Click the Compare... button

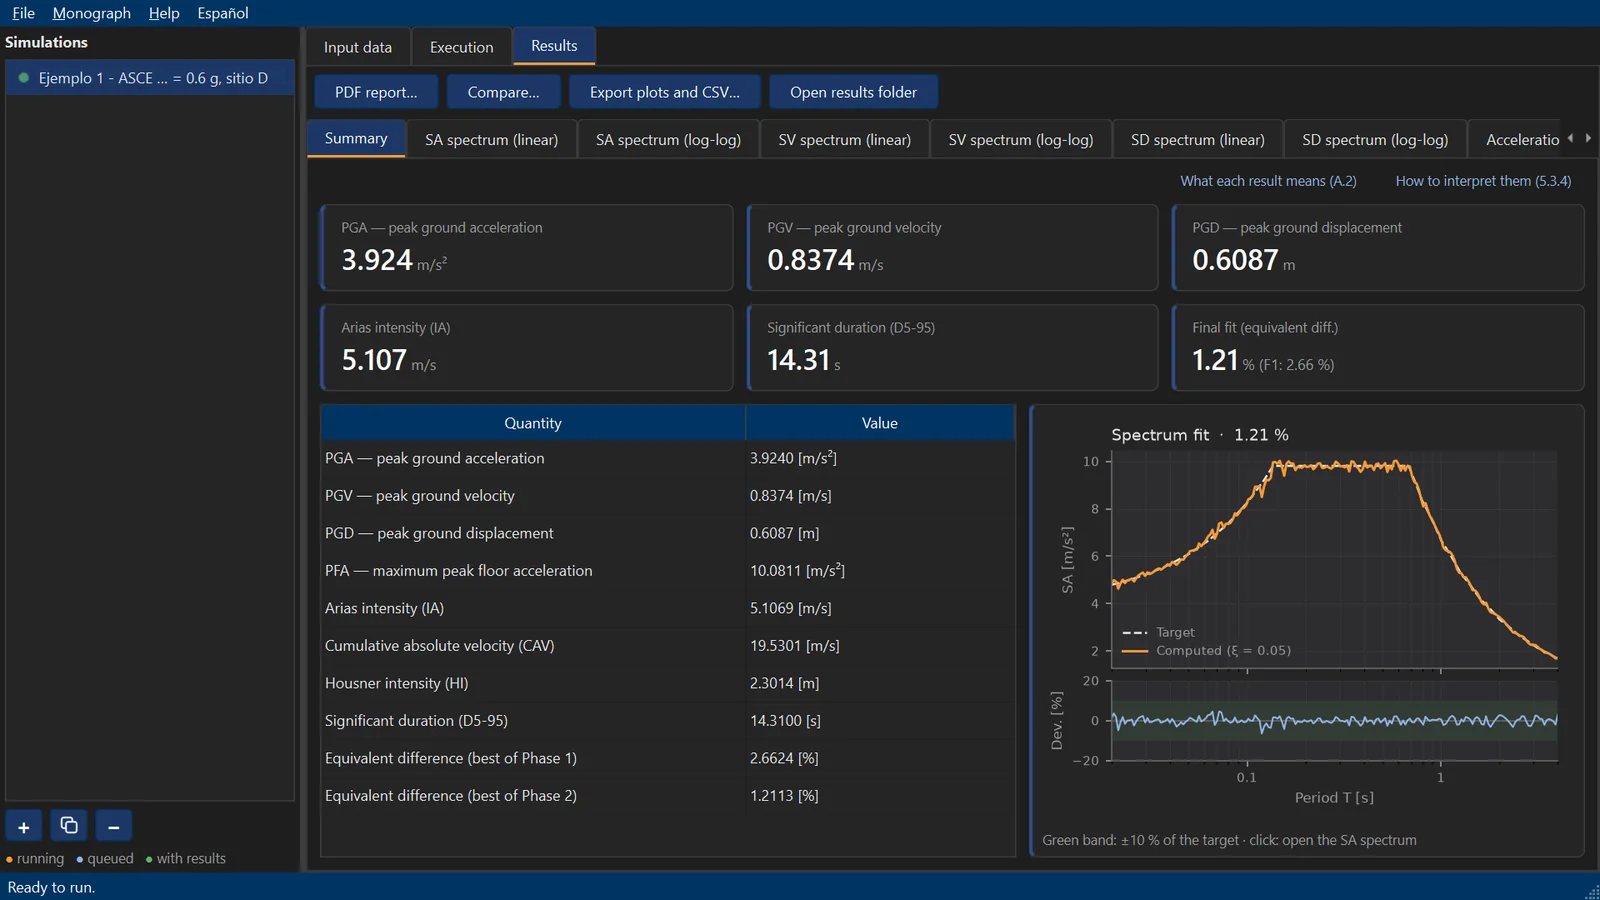click(x=503, y=92)
